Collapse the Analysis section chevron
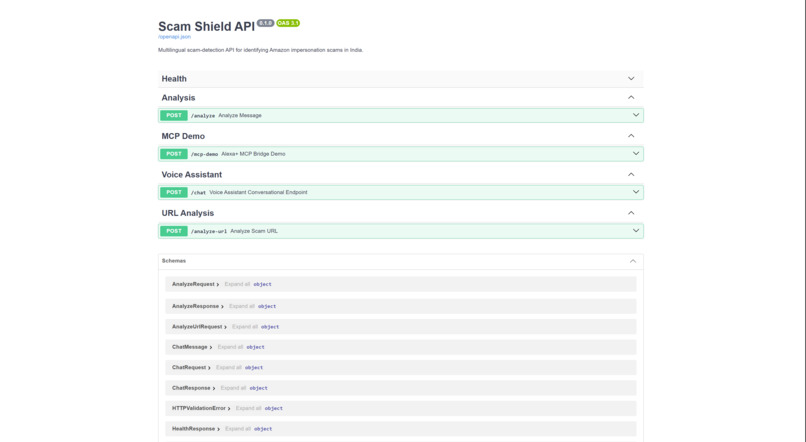 [x=631, y=97]
